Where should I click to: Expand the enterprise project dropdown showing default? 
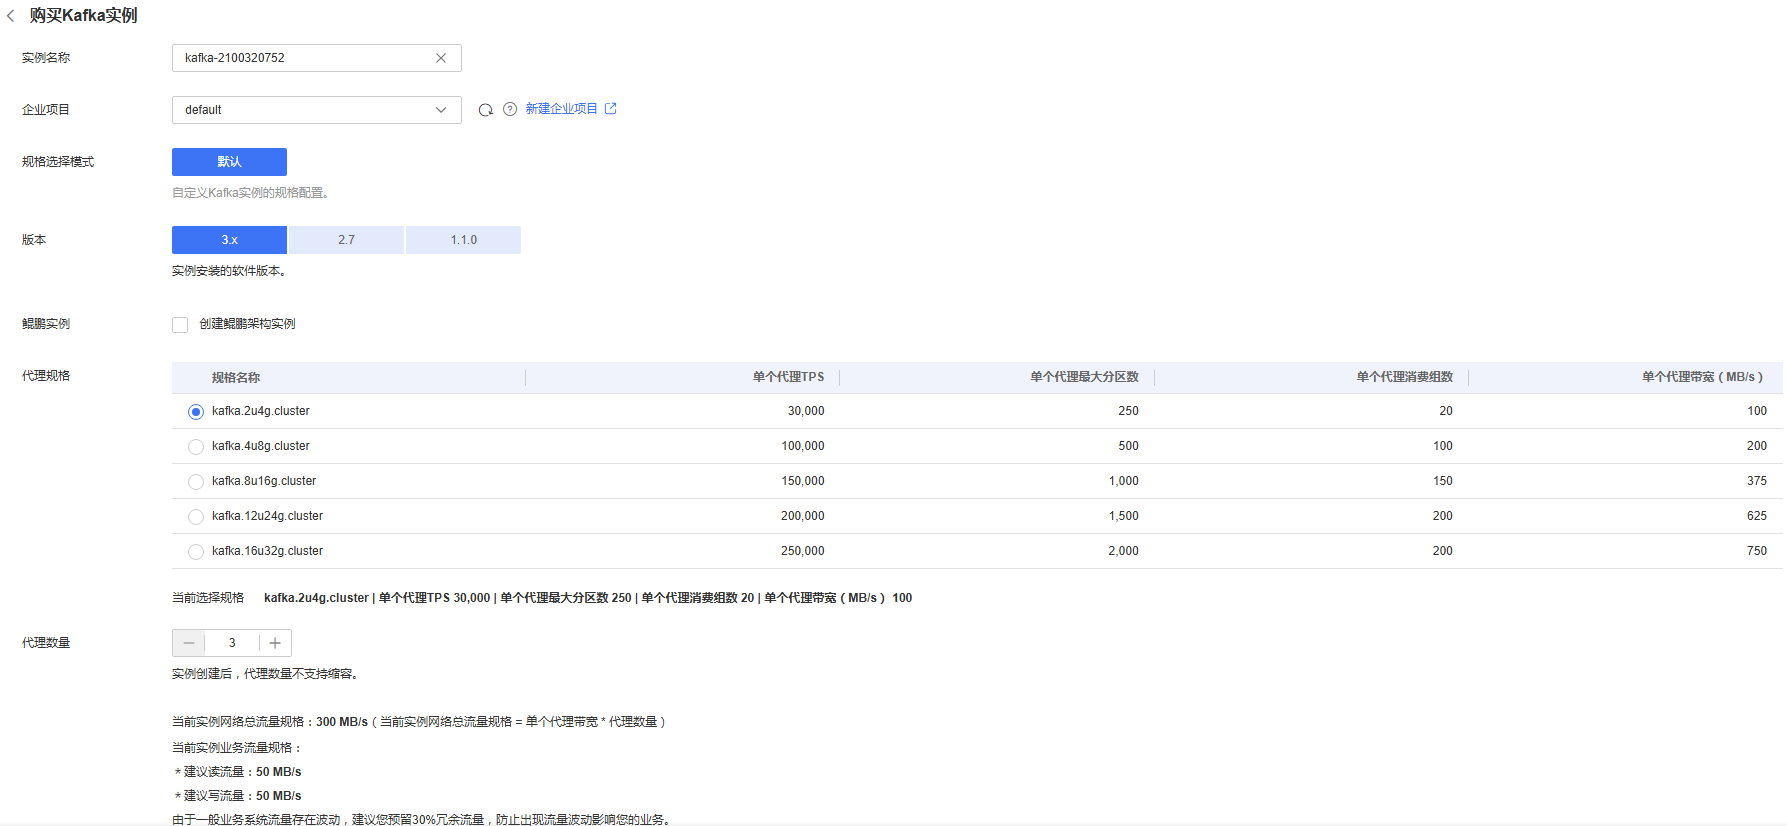(317, 110)
